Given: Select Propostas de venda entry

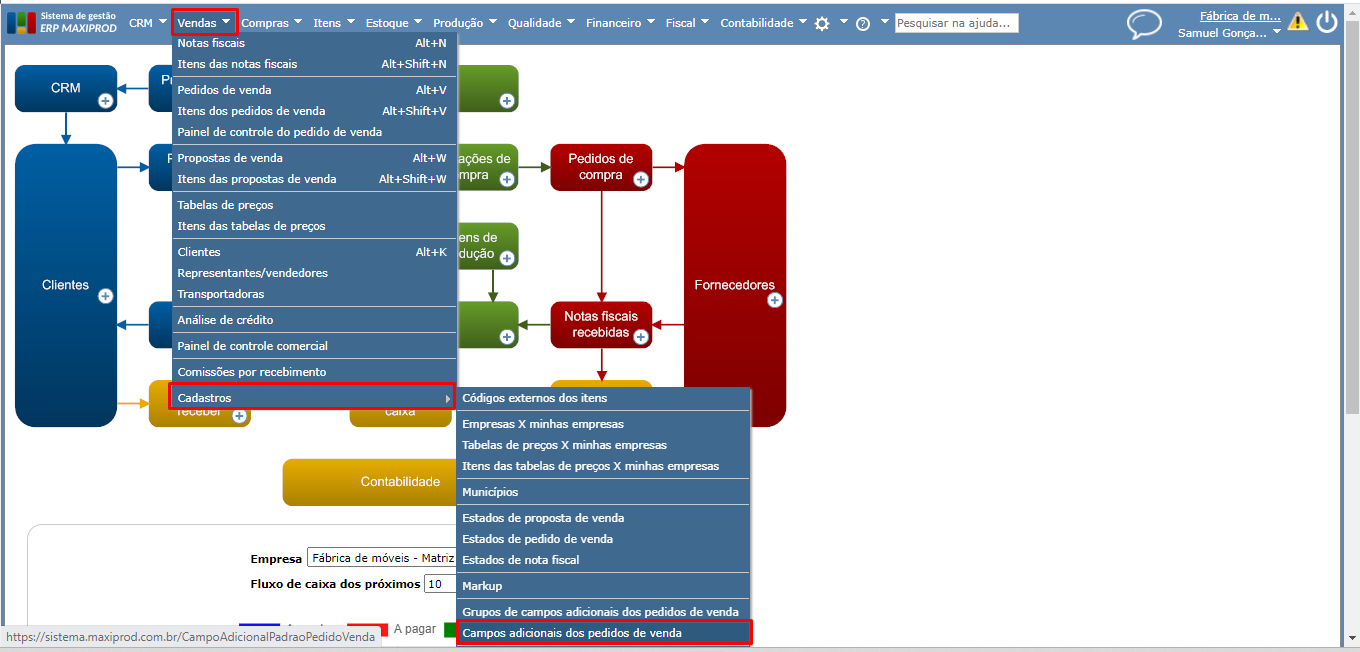Looking at the screenshot, I should (314, 158).
